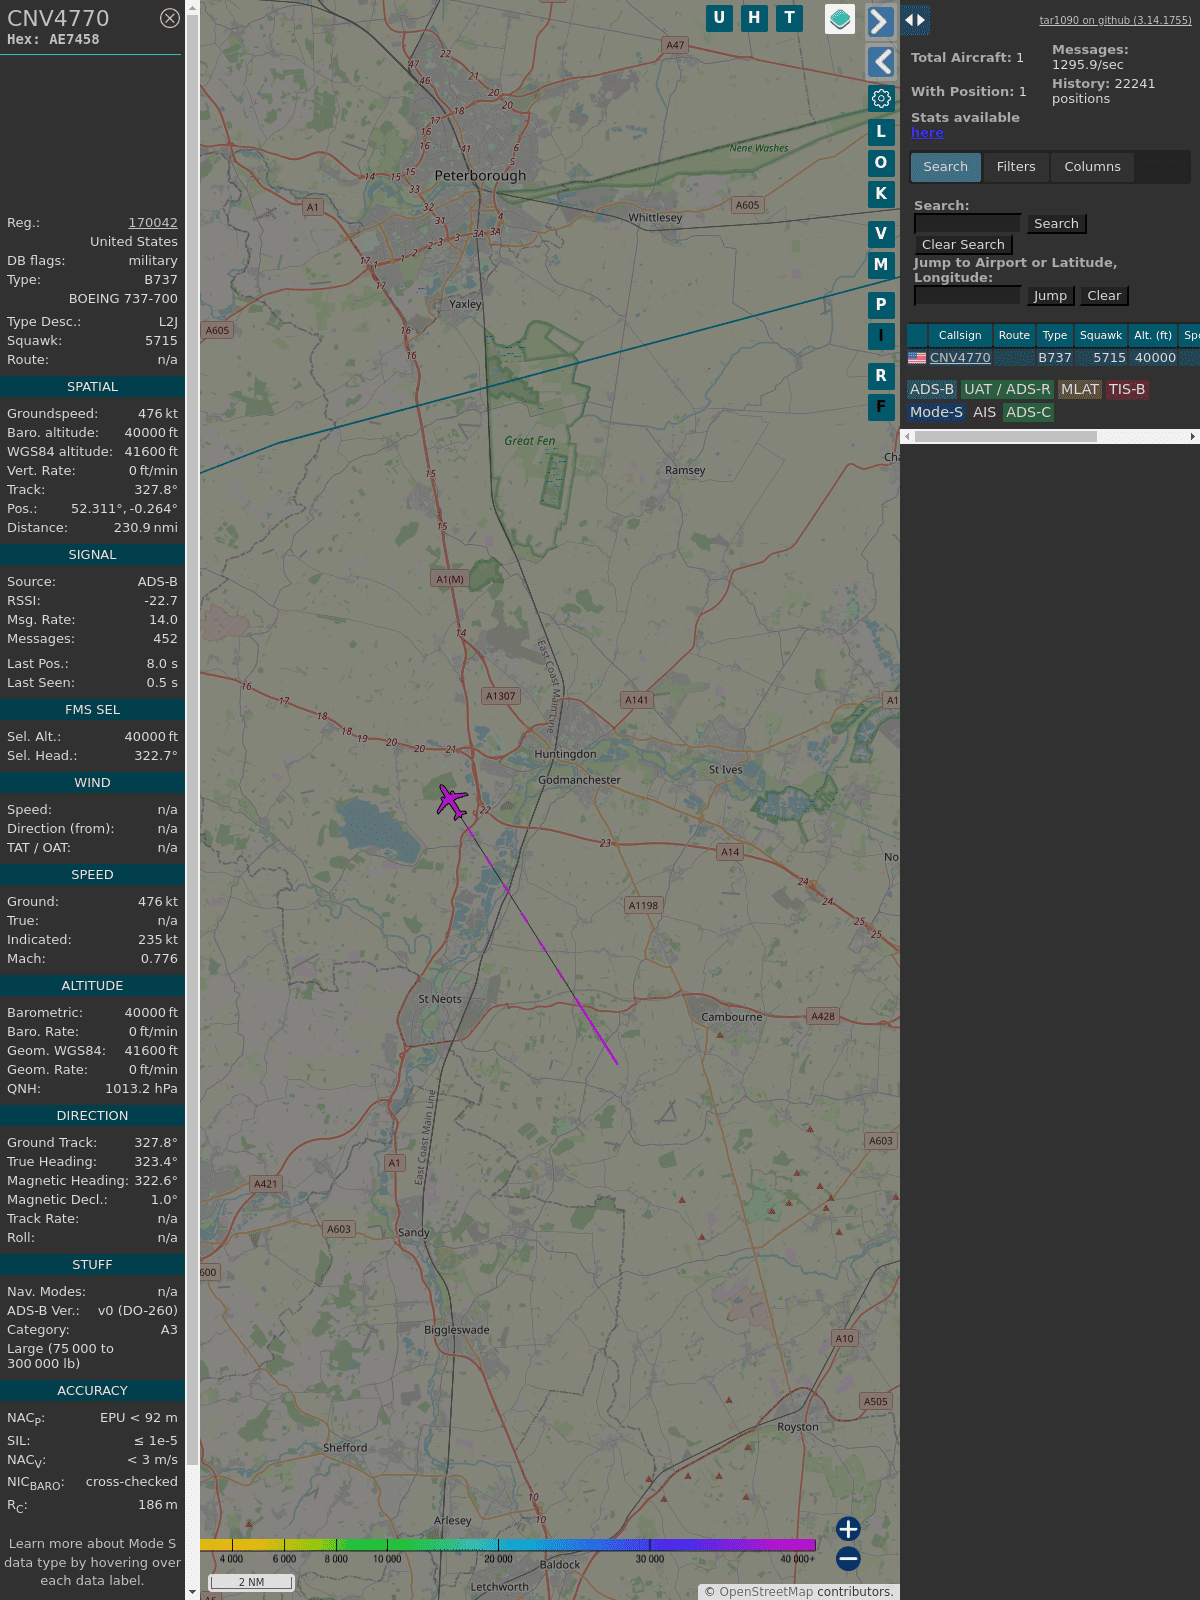Screen dimensions: 1200x1600
Task: Zoom out with the minus button
Action: tap(848, 1558)
